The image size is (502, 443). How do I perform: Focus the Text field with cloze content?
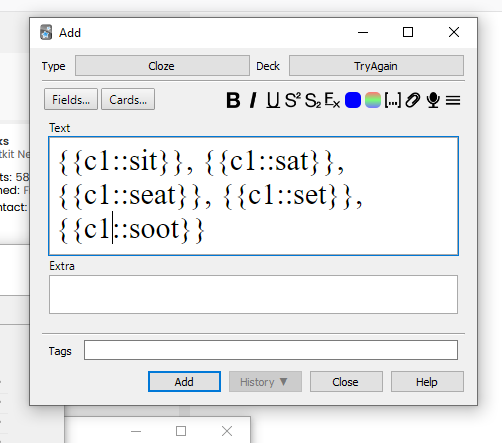click(x=253, y=196)
